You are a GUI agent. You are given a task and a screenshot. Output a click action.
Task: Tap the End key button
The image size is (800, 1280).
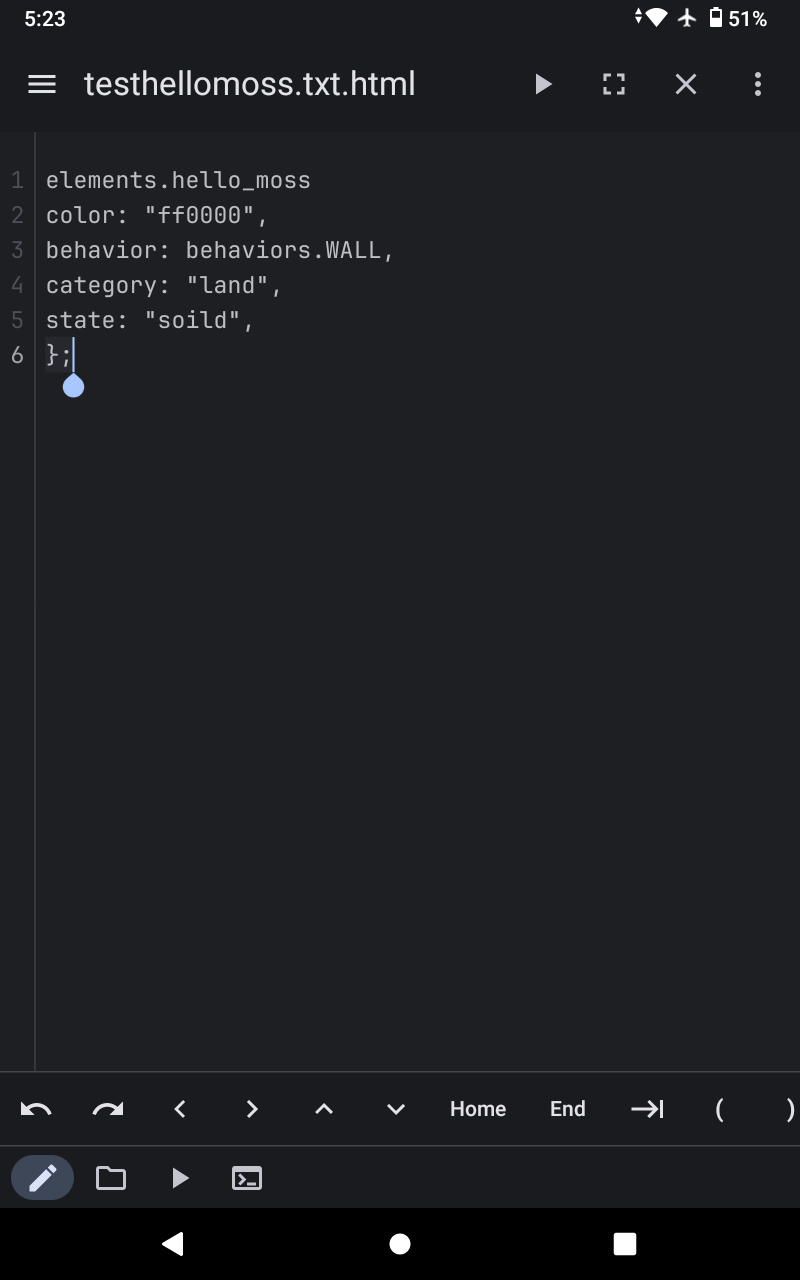pyautogui.click(x=568, y=1108)
